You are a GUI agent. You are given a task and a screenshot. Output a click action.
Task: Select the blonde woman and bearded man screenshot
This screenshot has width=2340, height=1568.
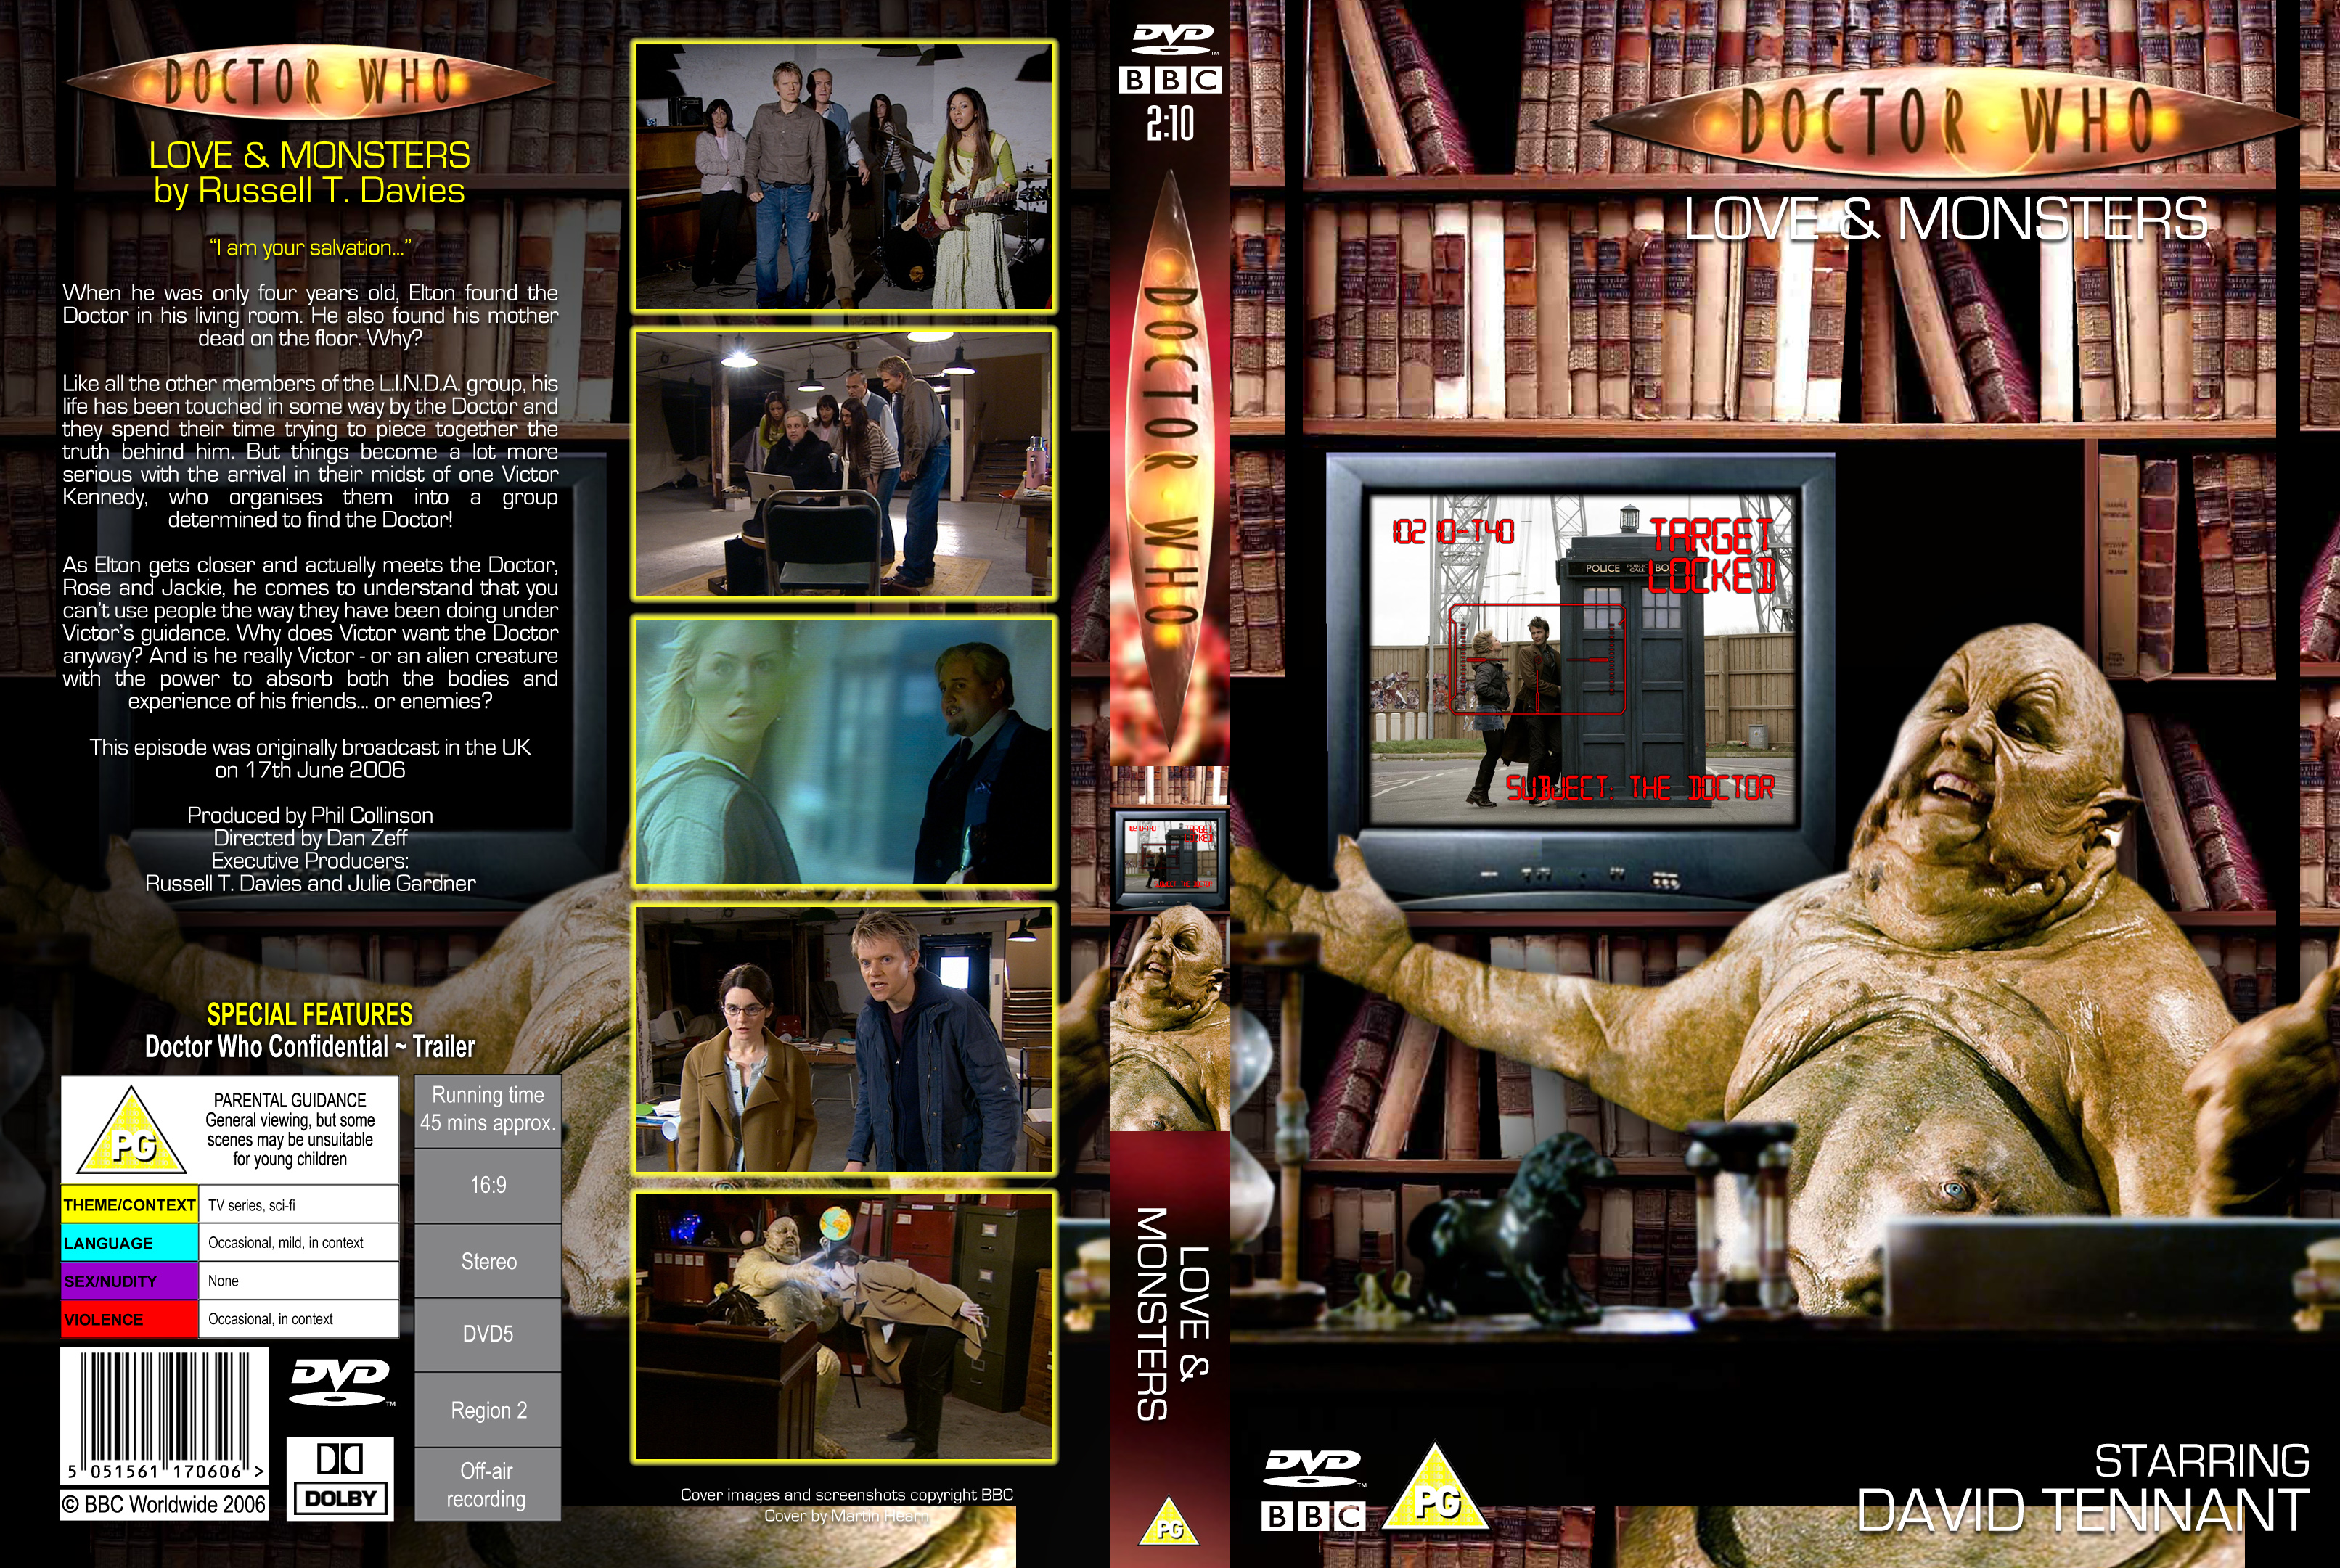pos(844,752)
